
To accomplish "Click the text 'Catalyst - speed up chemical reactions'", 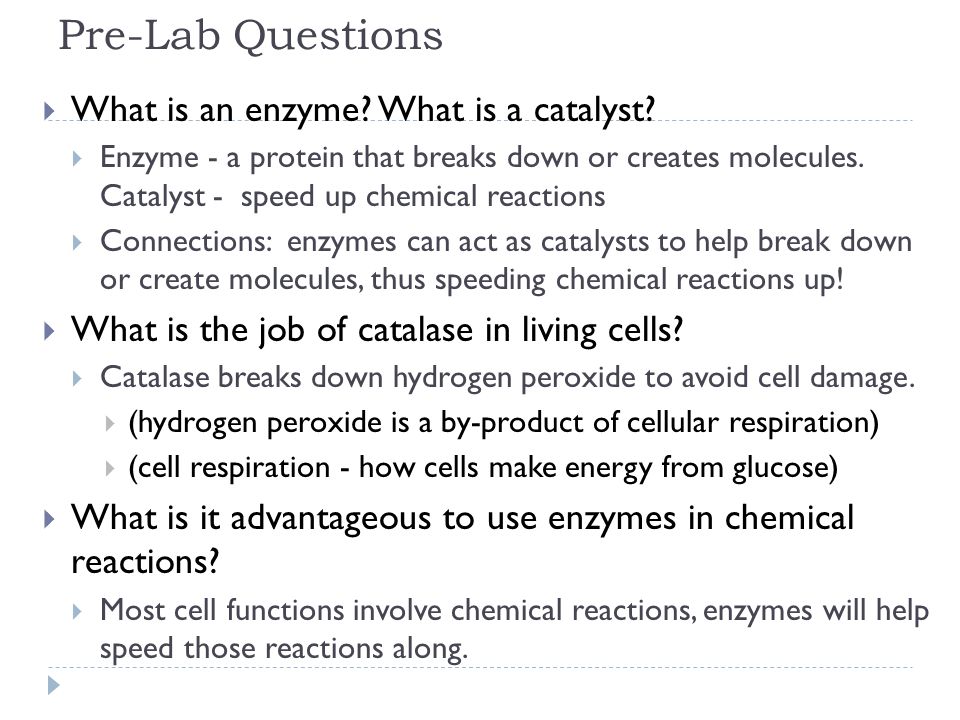I will click(x=353, y=198).
